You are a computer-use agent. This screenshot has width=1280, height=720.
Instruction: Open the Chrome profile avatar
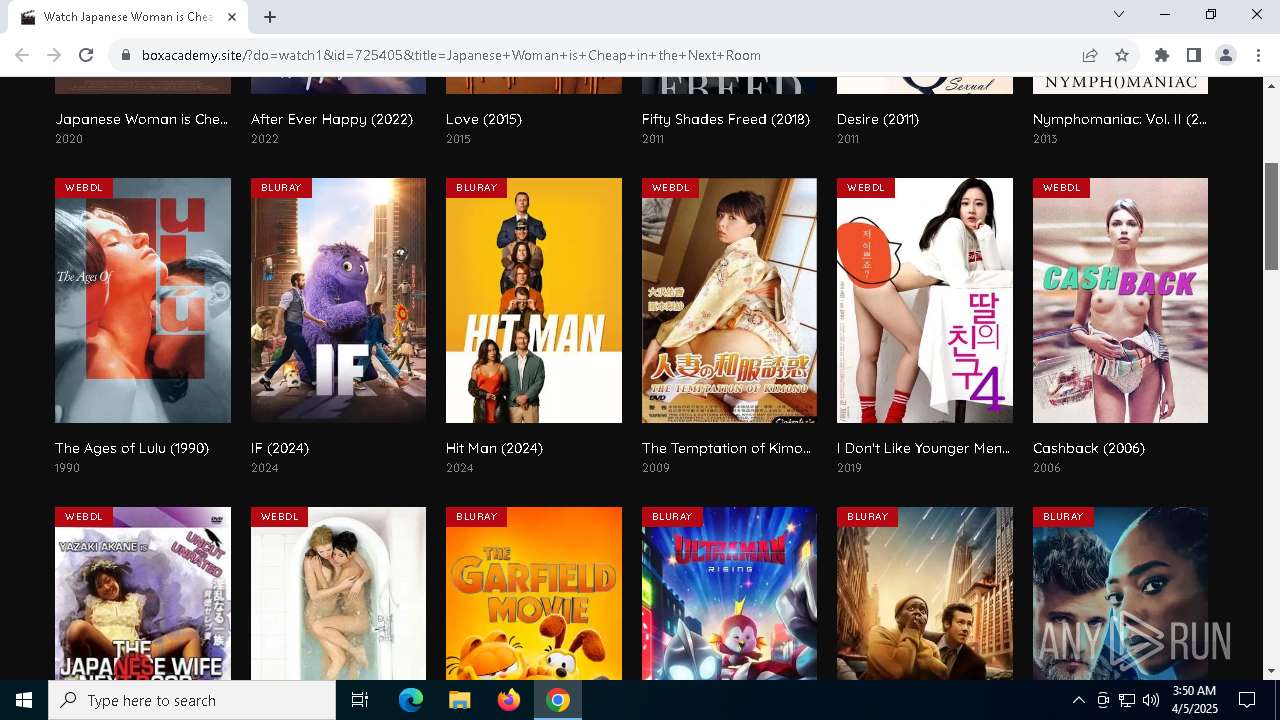click(x=1226, y=55)
